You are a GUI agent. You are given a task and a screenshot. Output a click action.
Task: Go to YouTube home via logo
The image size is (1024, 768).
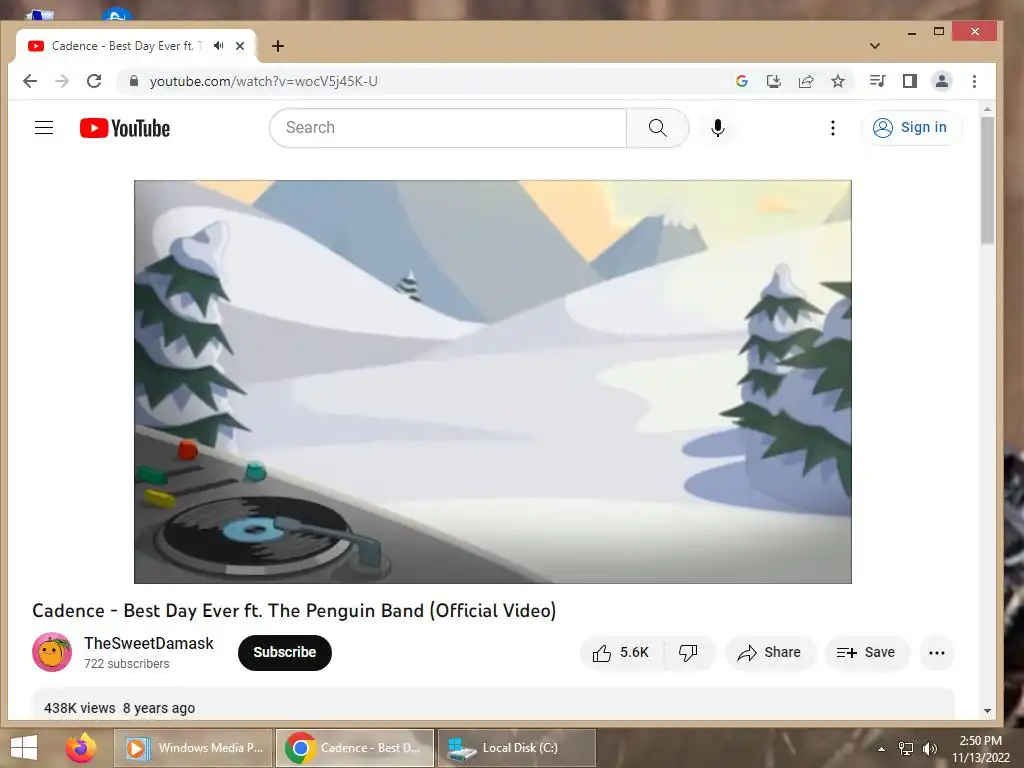pos(125,128)
